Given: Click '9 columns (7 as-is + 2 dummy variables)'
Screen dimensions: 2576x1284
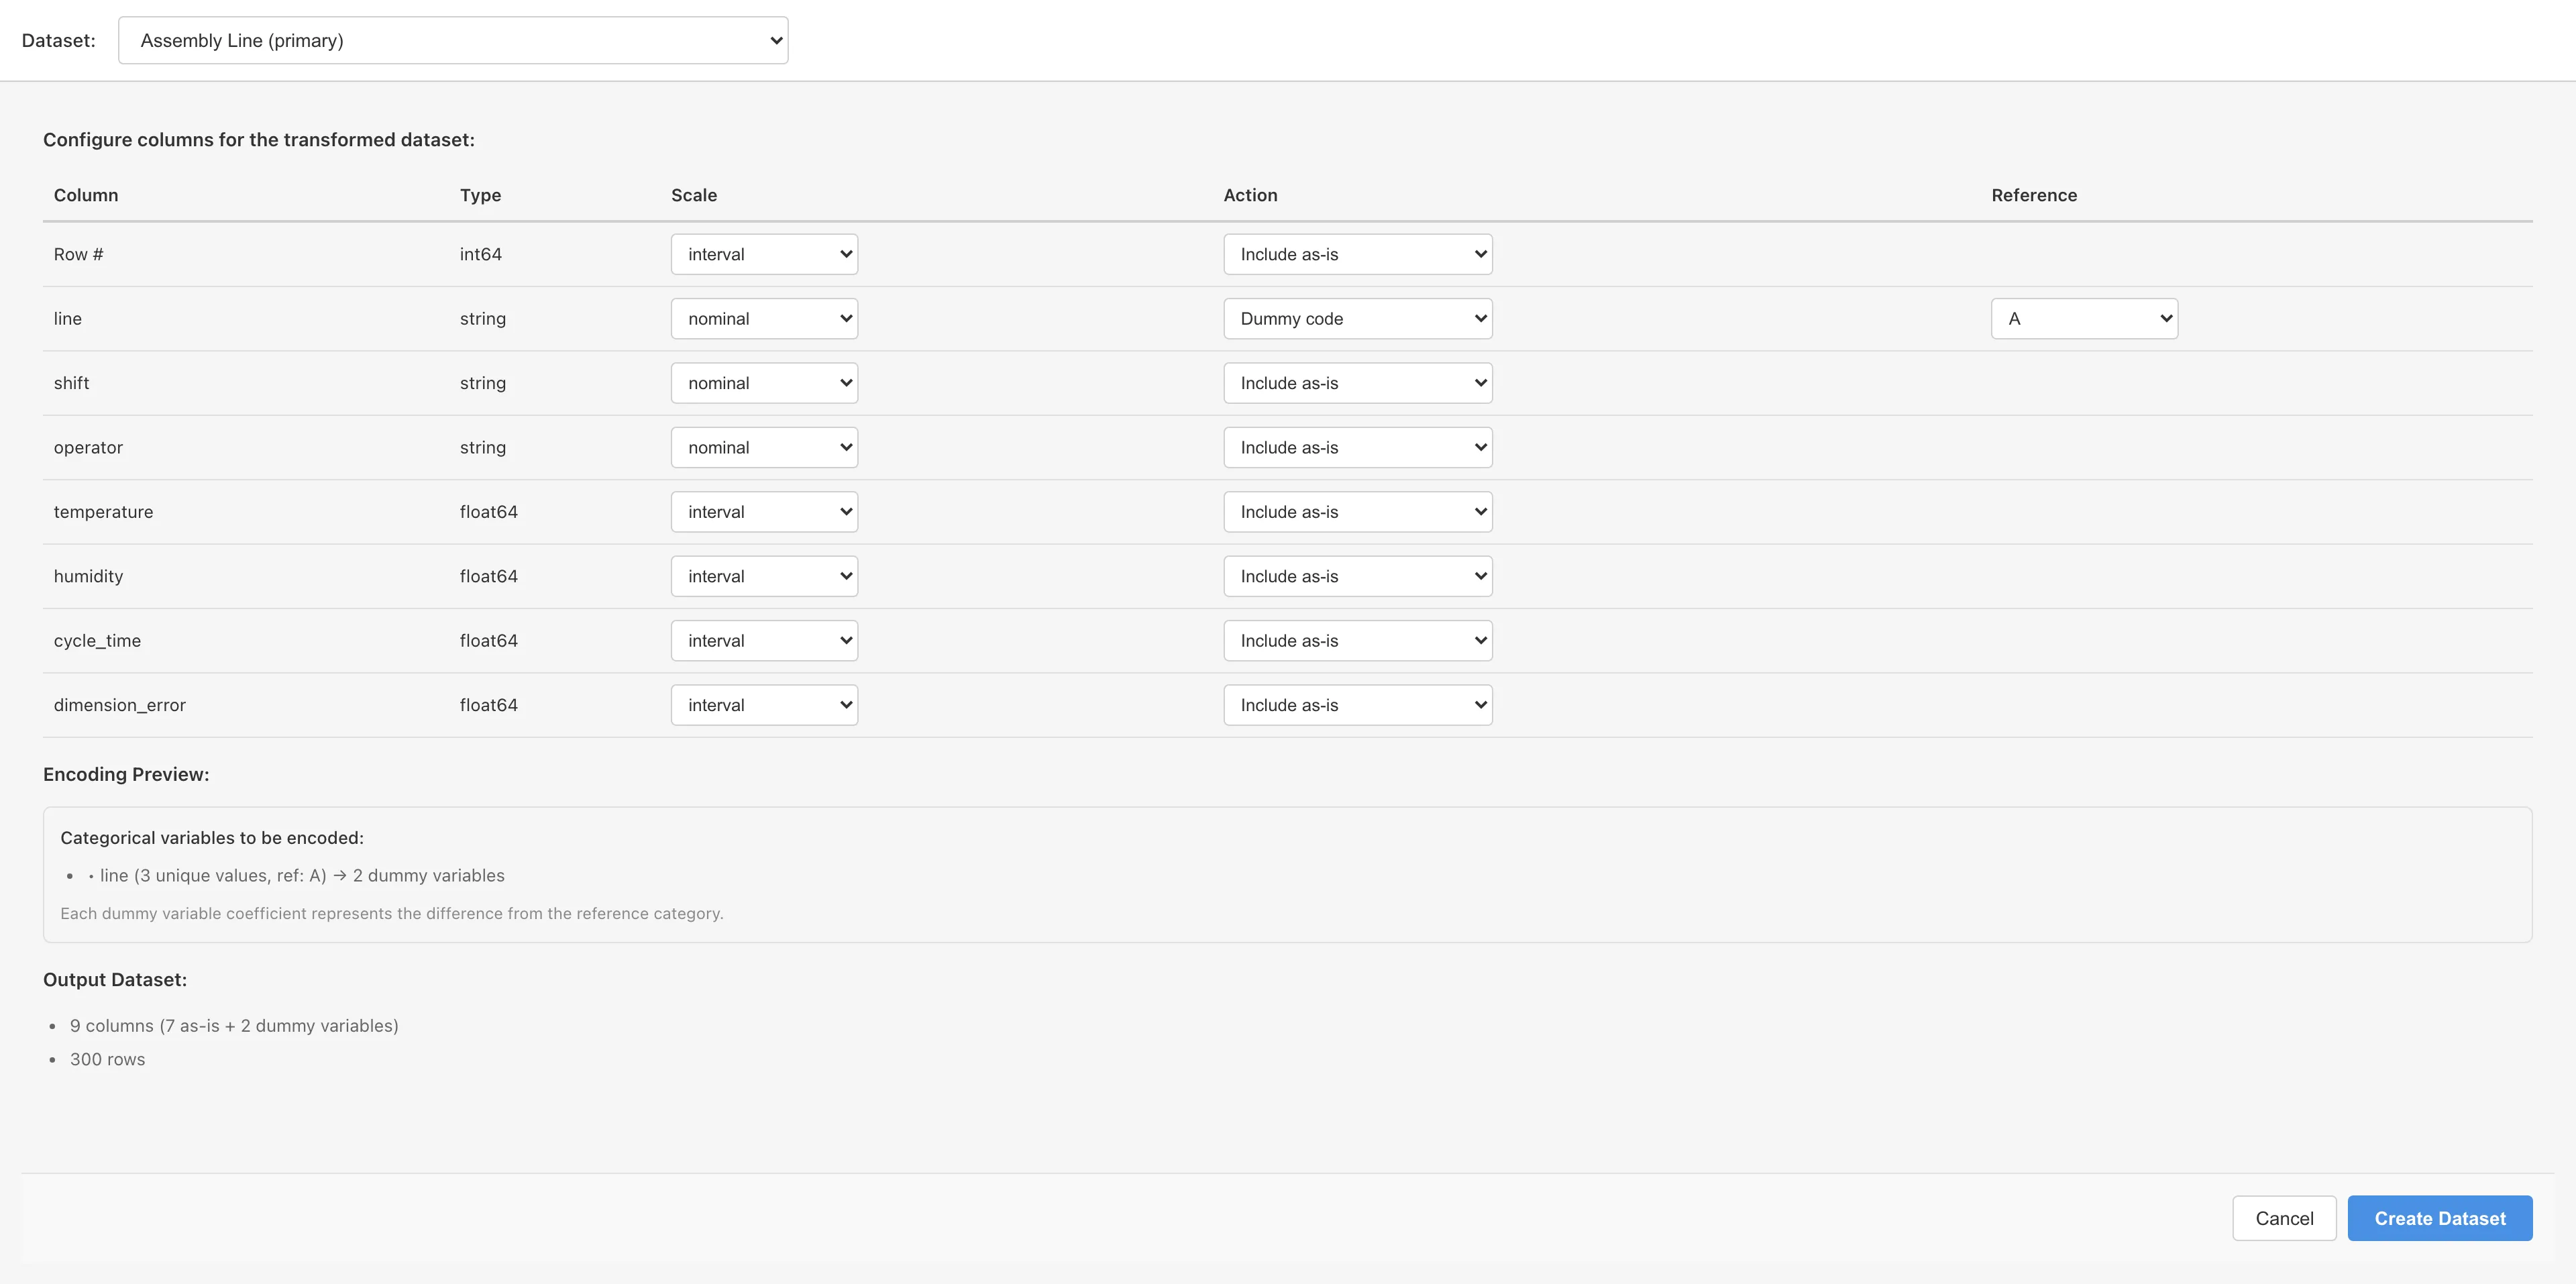Looking at the screenshot, I should point(234,1025).
